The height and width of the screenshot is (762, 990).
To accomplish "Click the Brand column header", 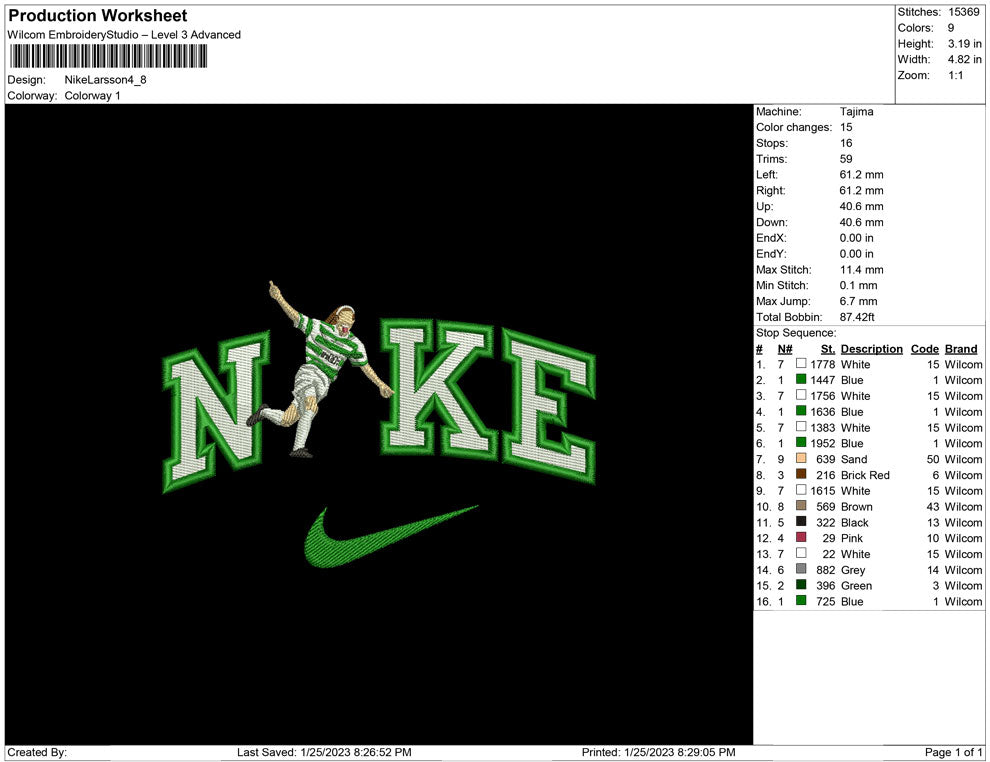I will click(961, 349).
